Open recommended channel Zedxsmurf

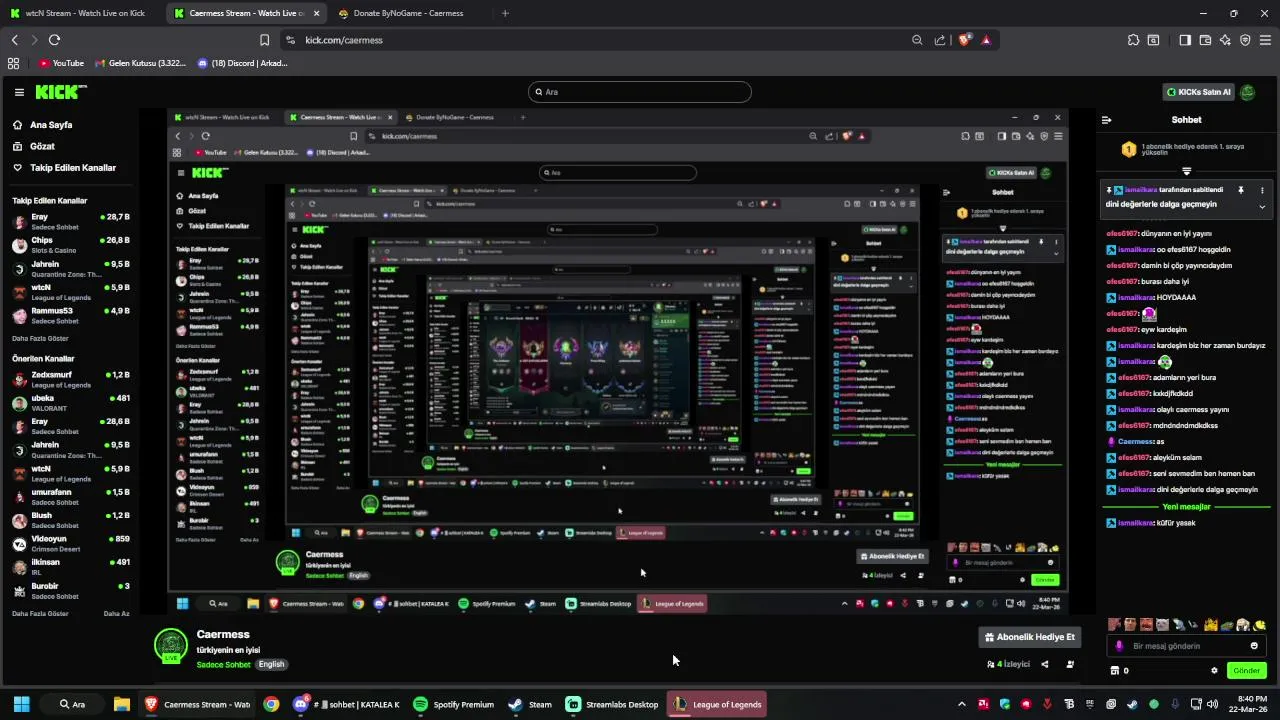(70, 379)
